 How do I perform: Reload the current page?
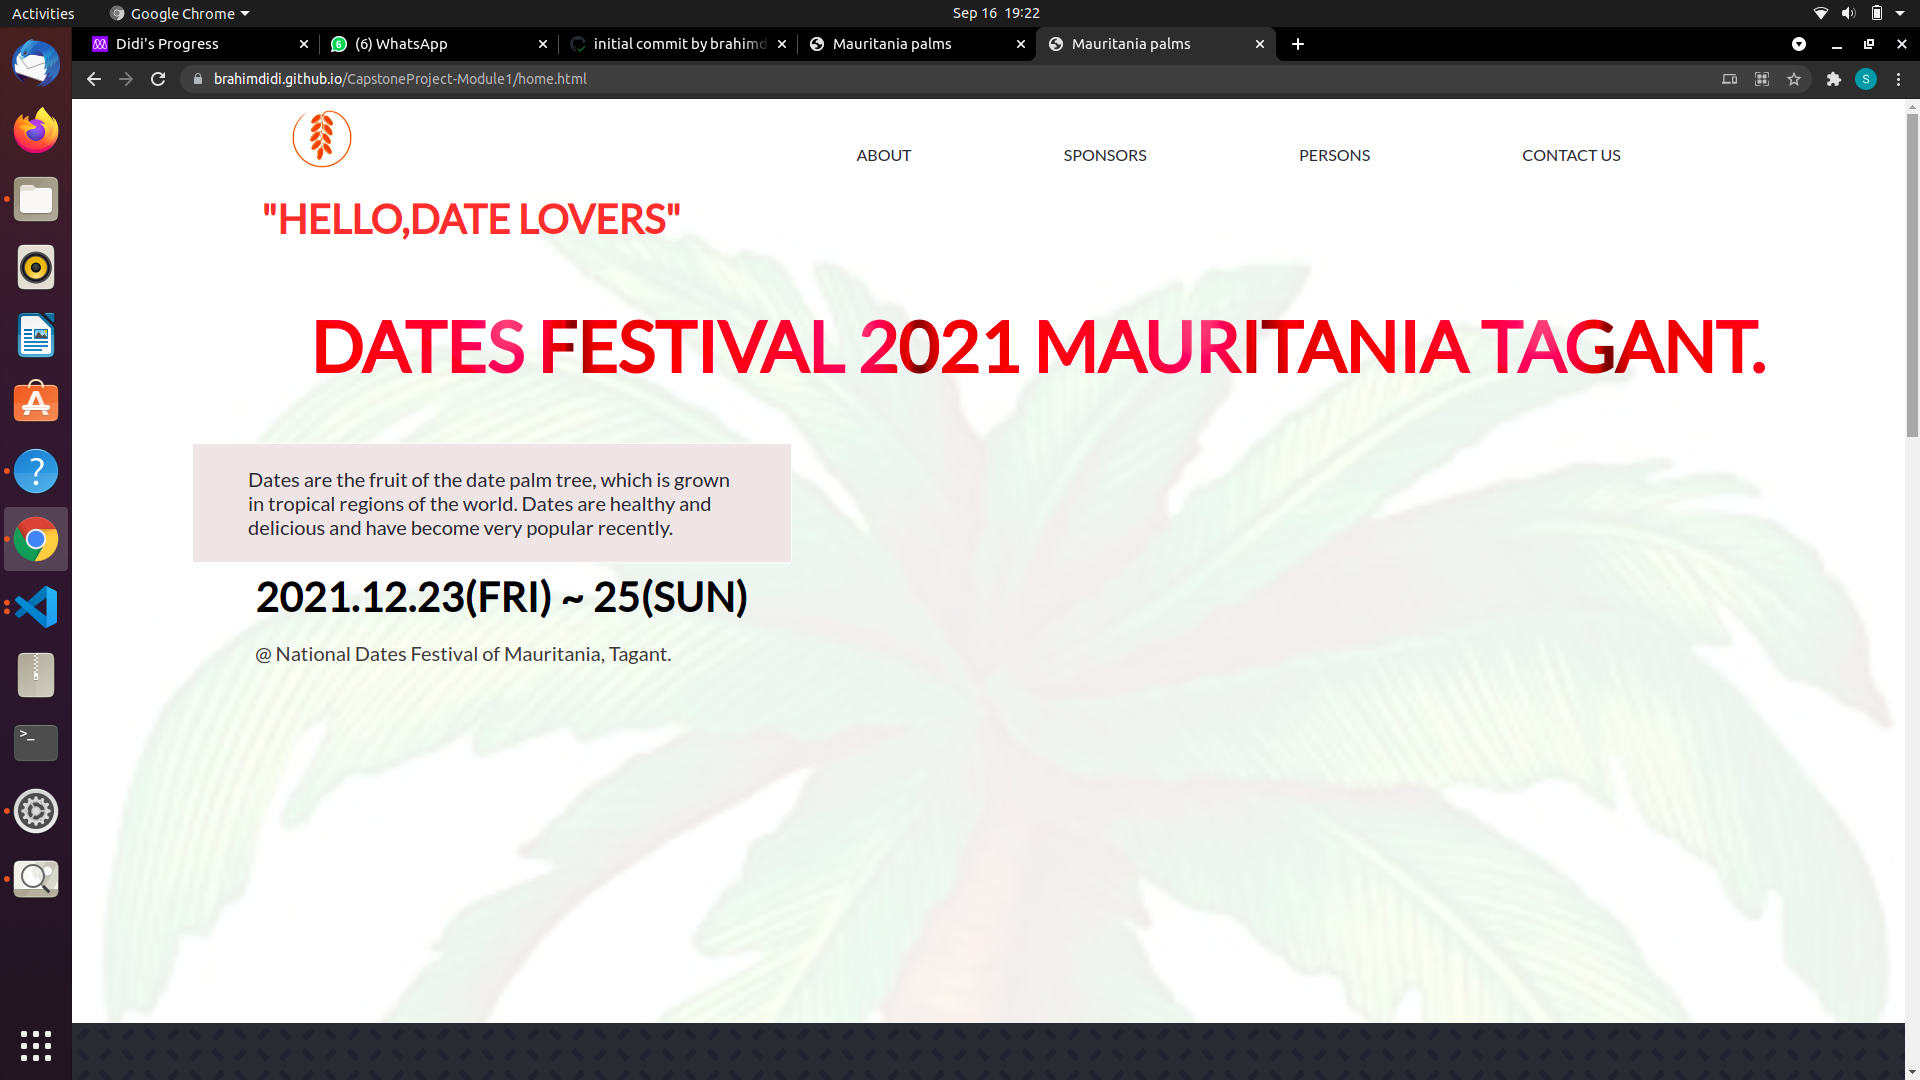click(x=158, y=79)
